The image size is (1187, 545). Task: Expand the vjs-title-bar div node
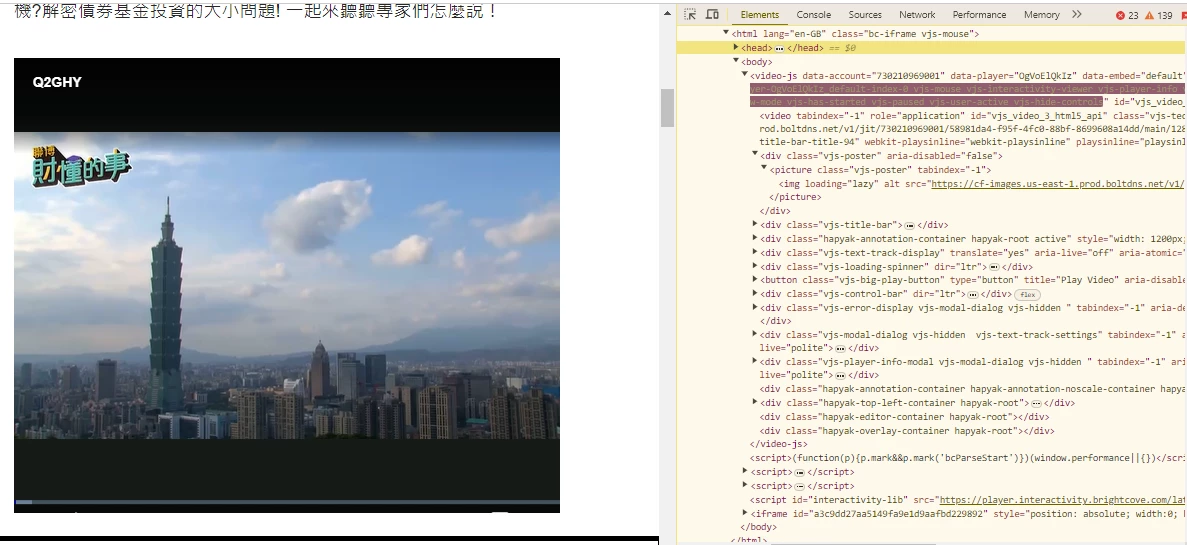(x=755, y=223)
